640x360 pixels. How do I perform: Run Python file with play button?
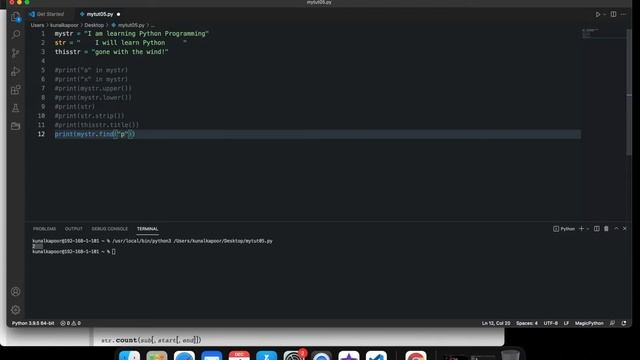coord(598,14)
